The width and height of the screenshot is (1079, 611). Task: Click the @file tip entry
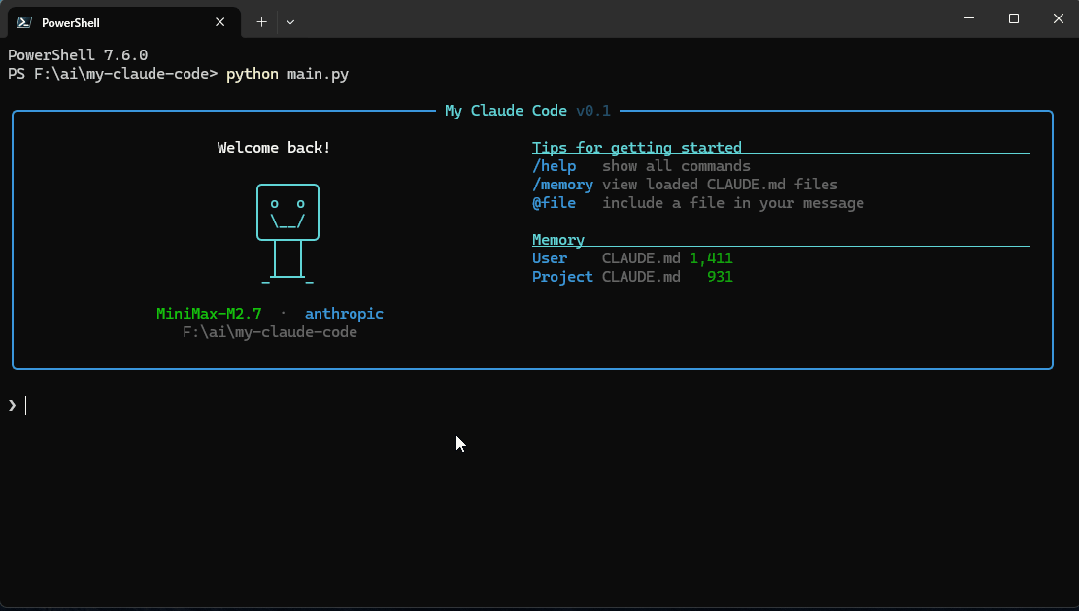pyautogui.click(x=554, y=203)
